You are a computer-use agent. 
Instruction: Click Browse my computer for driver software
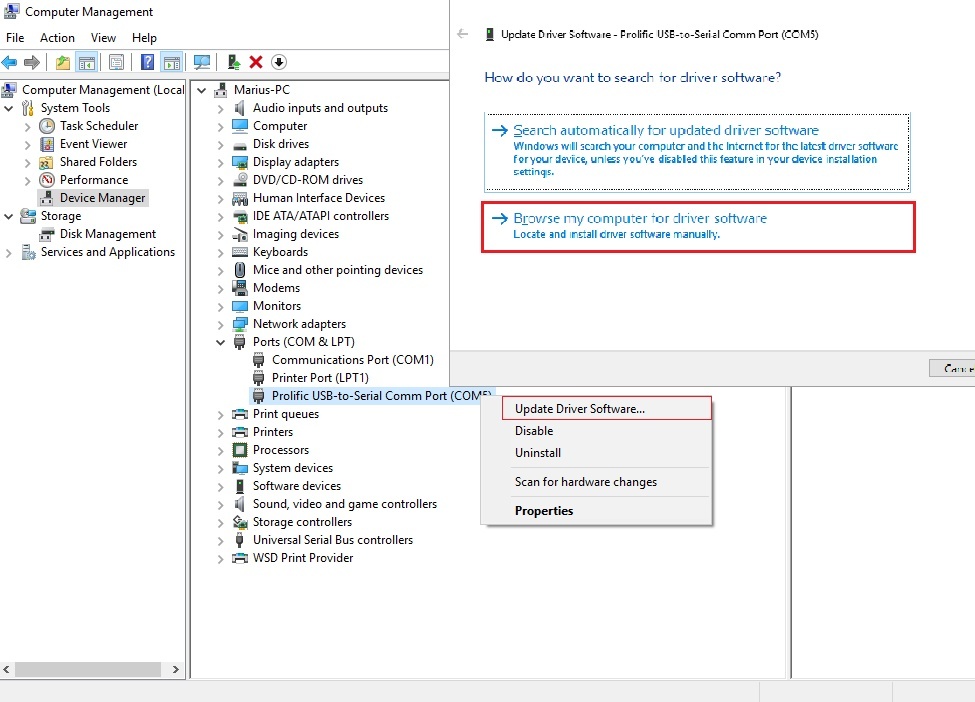(x=639, y=218)
